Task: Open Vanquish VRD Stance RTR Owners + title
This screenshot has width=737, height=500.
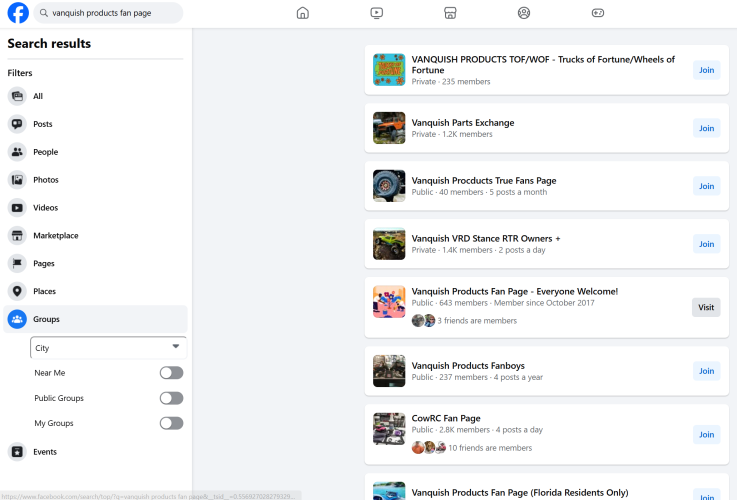Action: [x=486, y=238]
